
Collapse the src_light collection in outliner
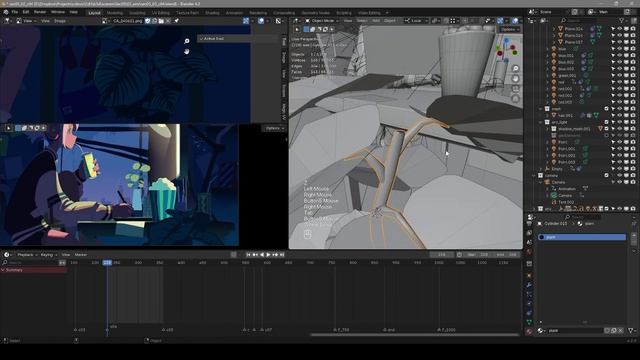[541, 122]
